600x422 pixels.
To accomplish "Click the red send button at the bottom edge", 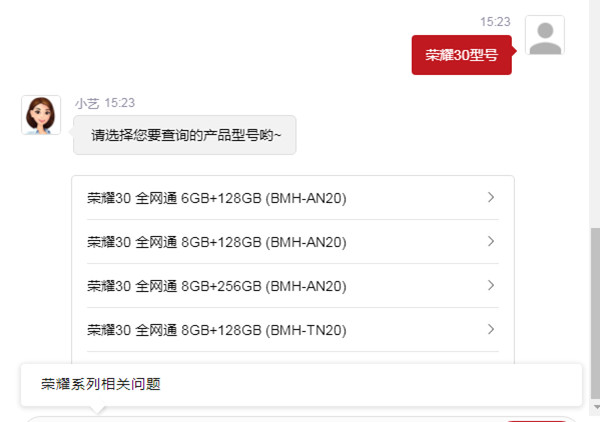I will coord(536,420).
